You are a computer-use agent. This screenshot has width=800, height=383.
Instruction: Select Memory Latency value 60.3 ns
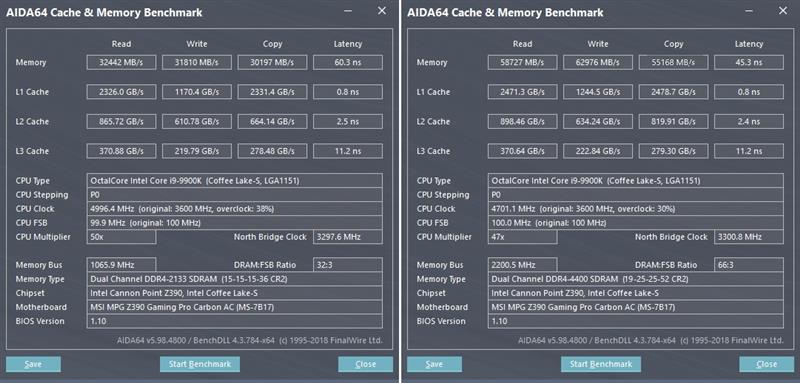coord(347,62)
